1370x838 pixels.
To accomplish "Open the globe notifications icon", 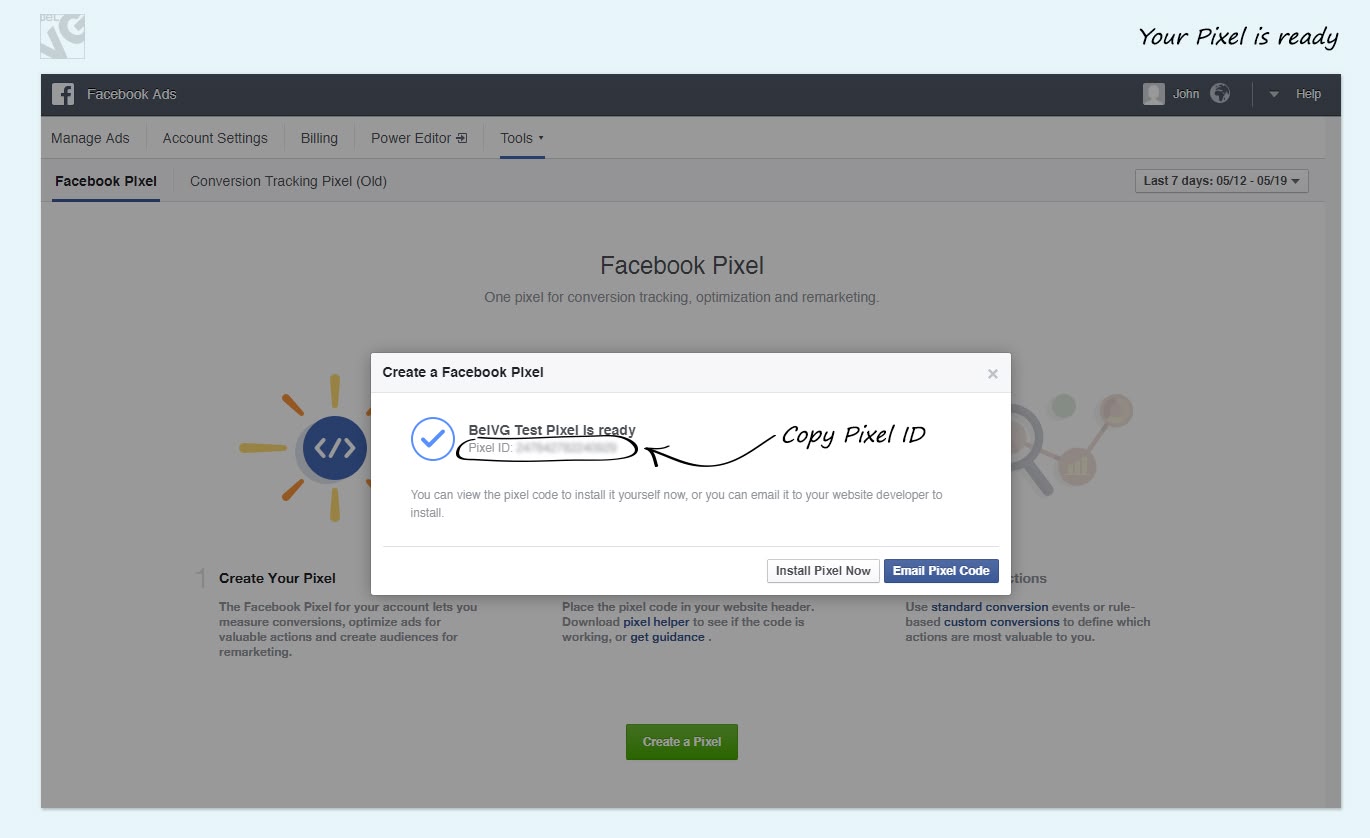I will coord(1219,94).
